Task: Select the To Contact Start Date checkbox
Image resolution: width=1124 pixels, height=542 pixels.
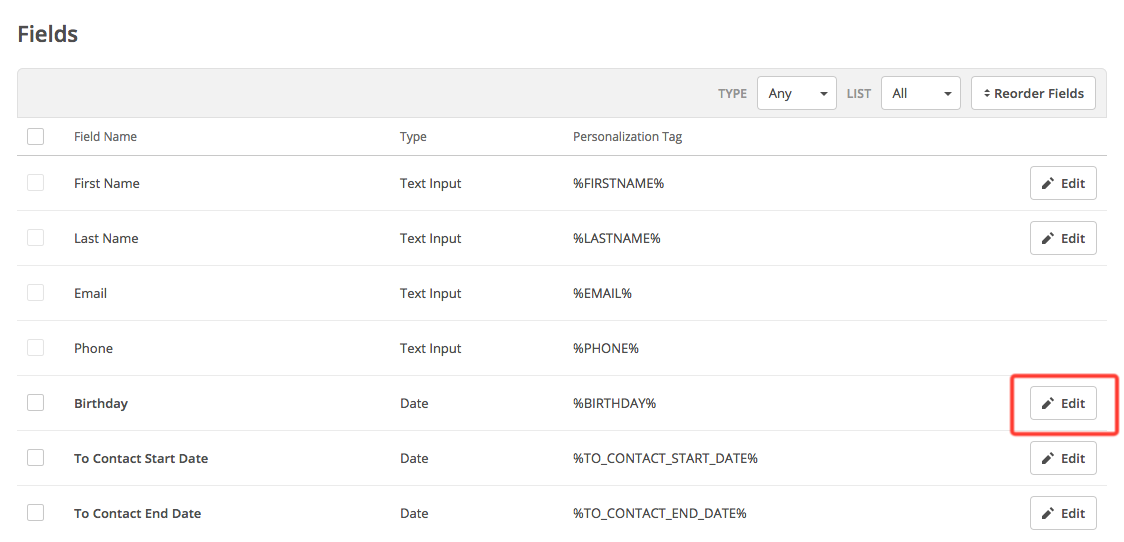Action: pyautogui.click(x=36, y=458)
